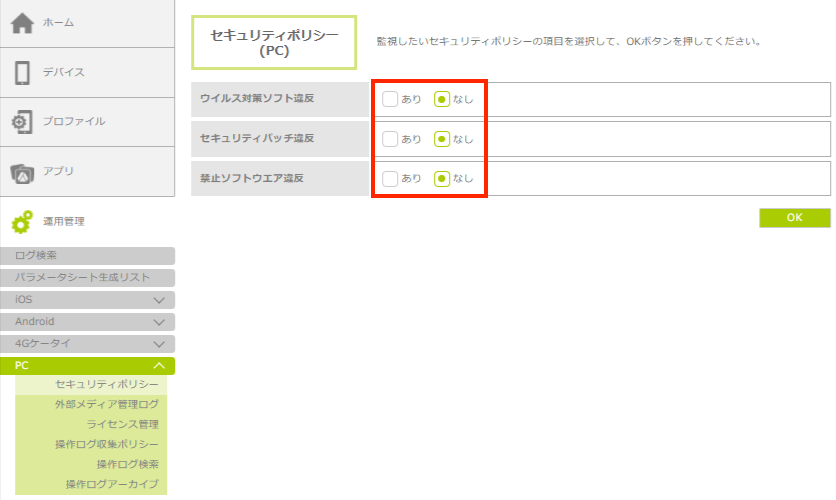
Task: Select 'あり' for 禁止ソフトウエア違反
Action: pos(390,179)
